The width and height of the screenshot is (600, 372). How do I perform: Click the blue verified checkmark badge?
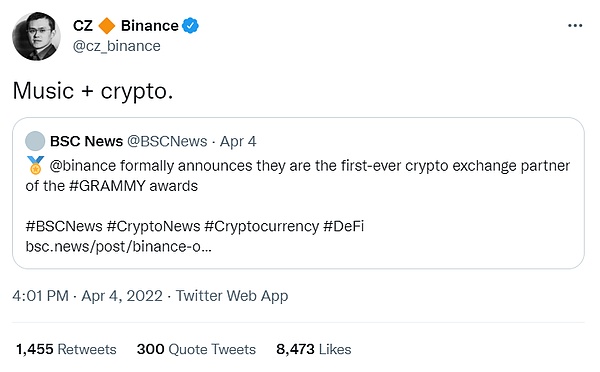coord(190,26)
